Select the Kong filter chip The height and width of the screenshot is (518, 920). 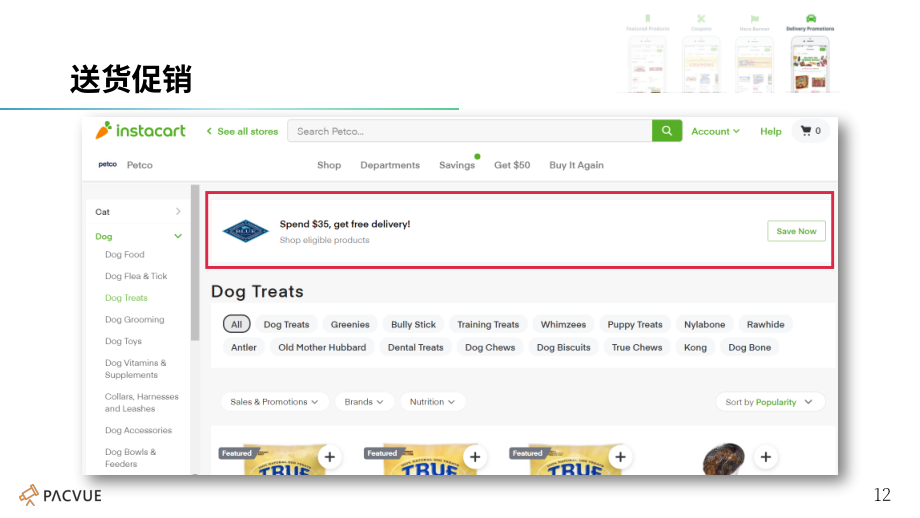click(695, 347)
